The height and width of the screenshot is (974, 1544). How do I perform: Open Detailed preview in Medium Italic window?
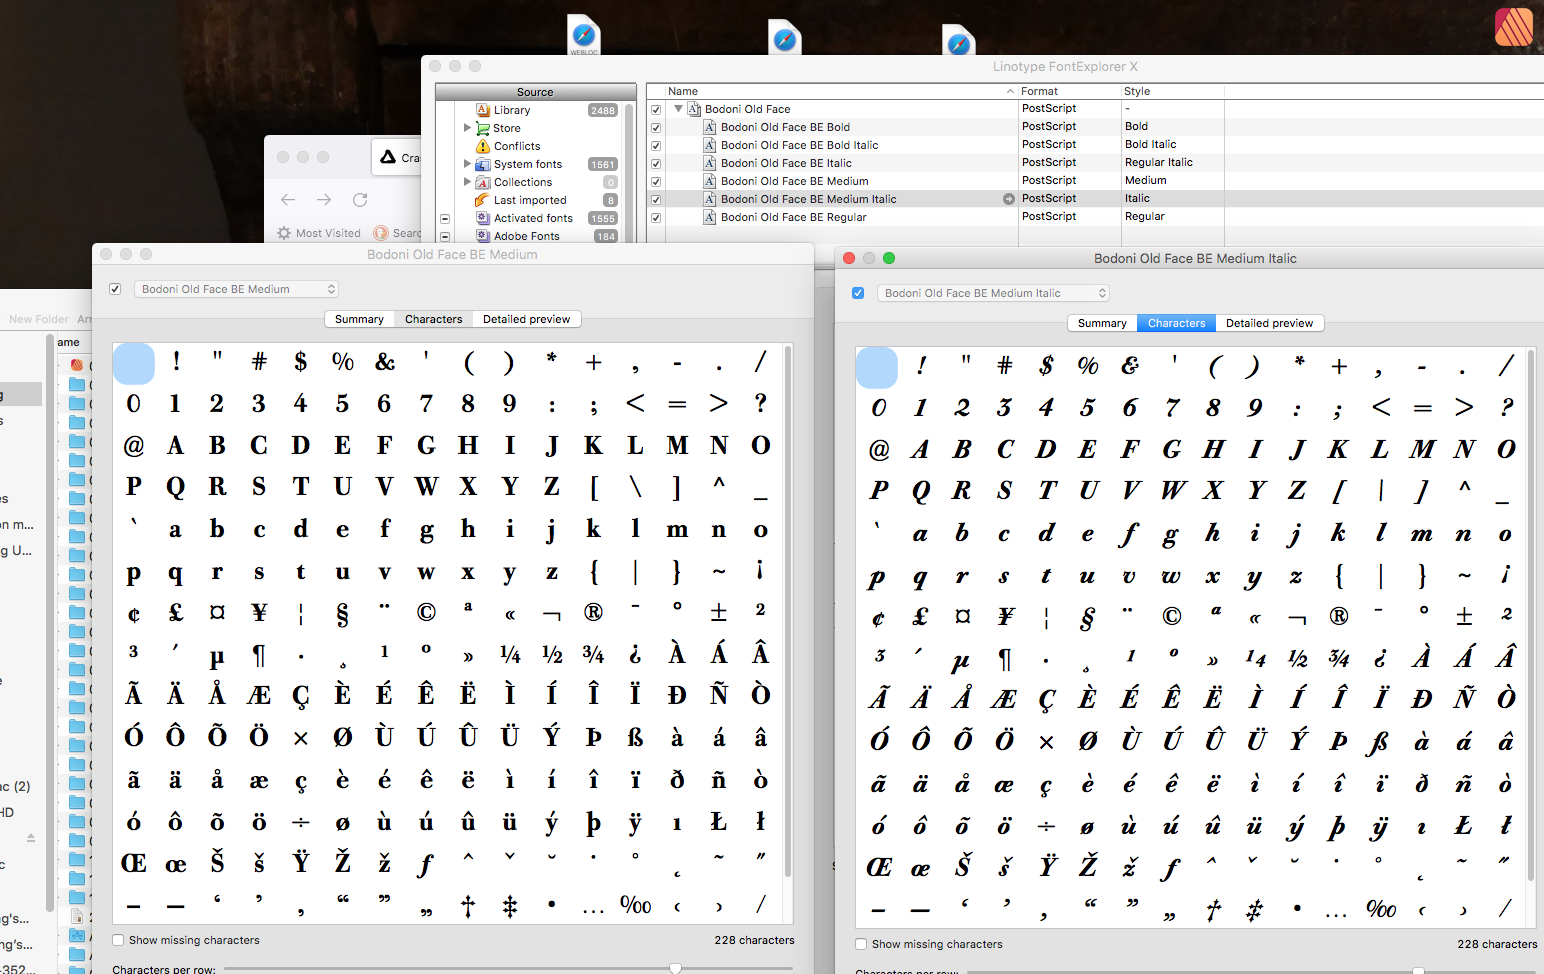(1269, 323)
